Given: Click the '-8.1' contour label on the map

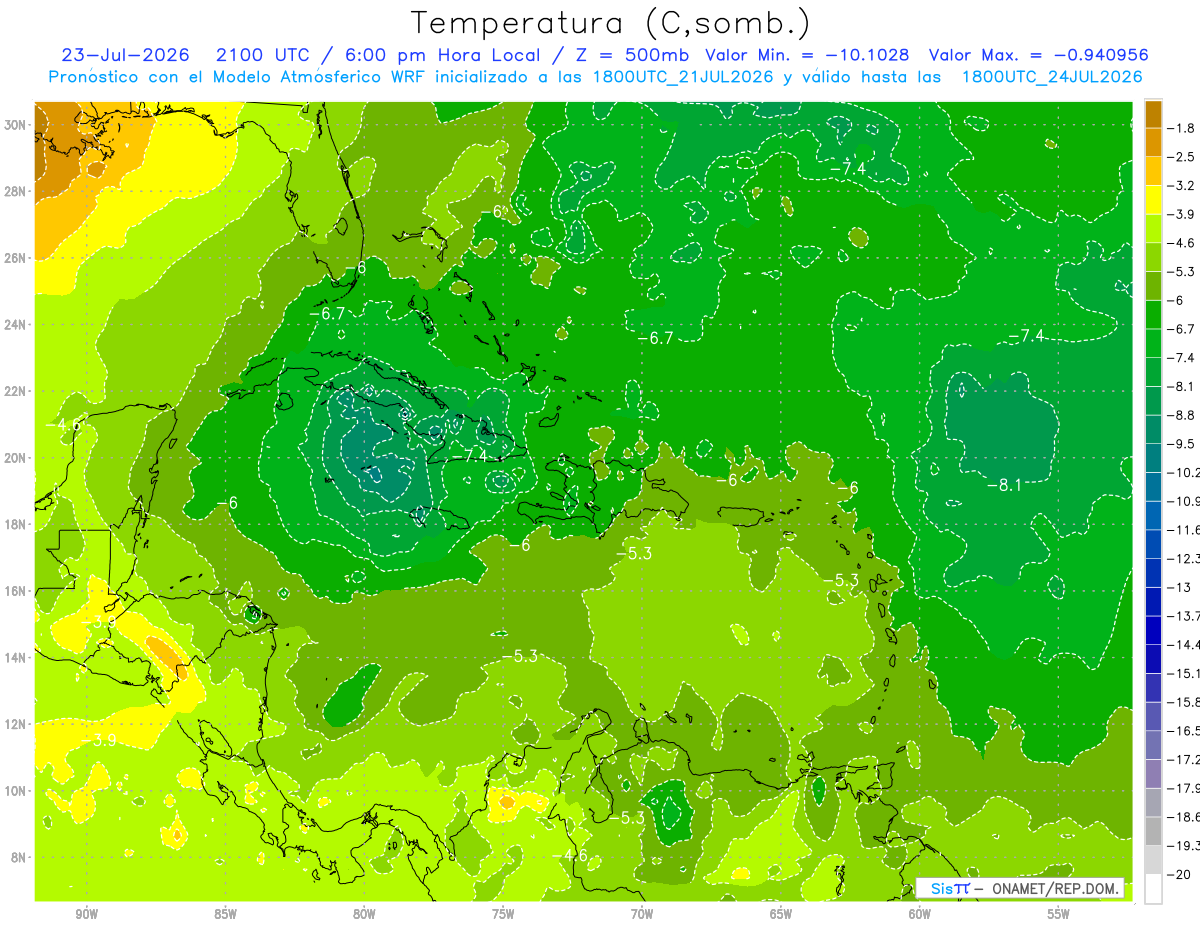Looking at the screenshot, I should coord(1004,485).
